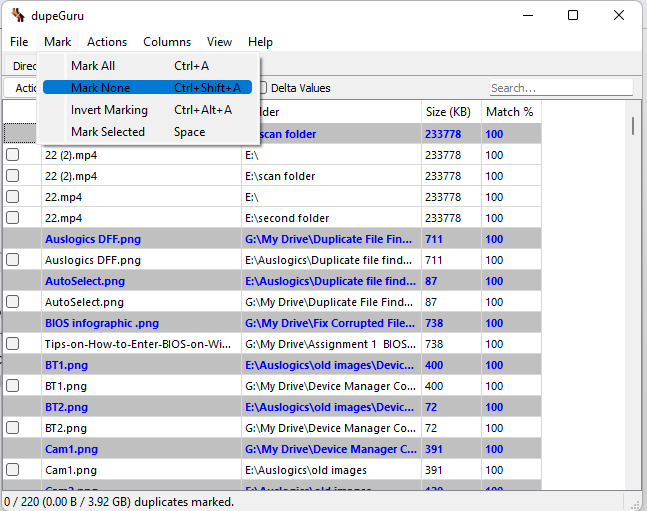The image size is (647, 511).
Task: Mark the Auslogics DFF.png duplicate checkbox
Action: coord(13,260)
